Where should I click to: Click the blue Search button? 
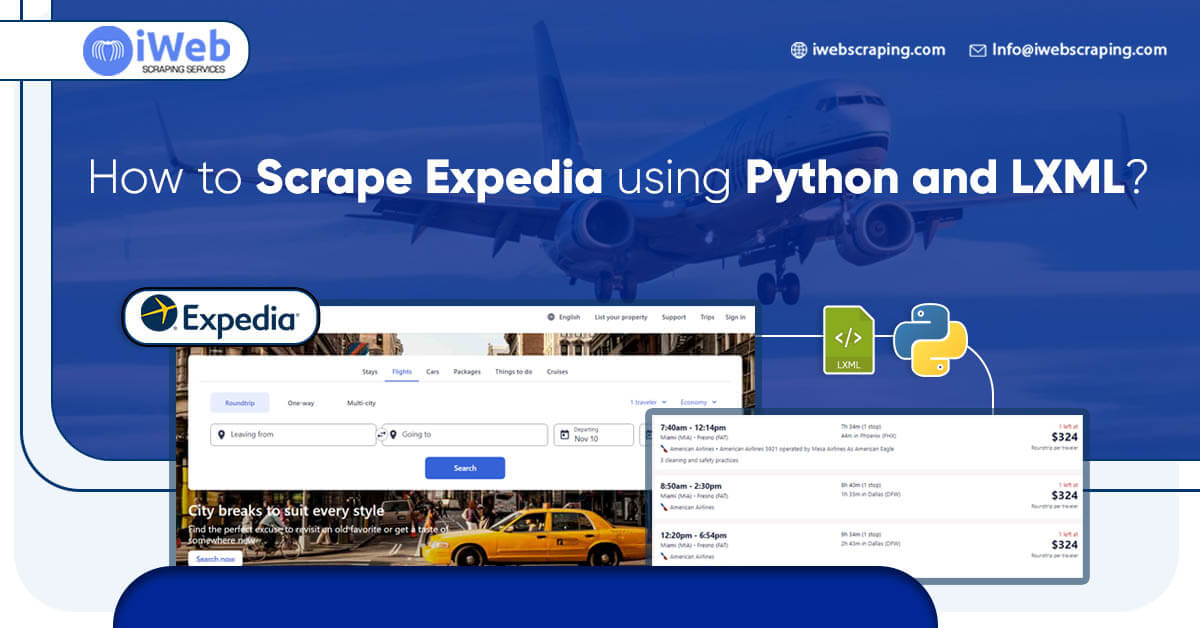pyautogui.click(x=465, y=468)
